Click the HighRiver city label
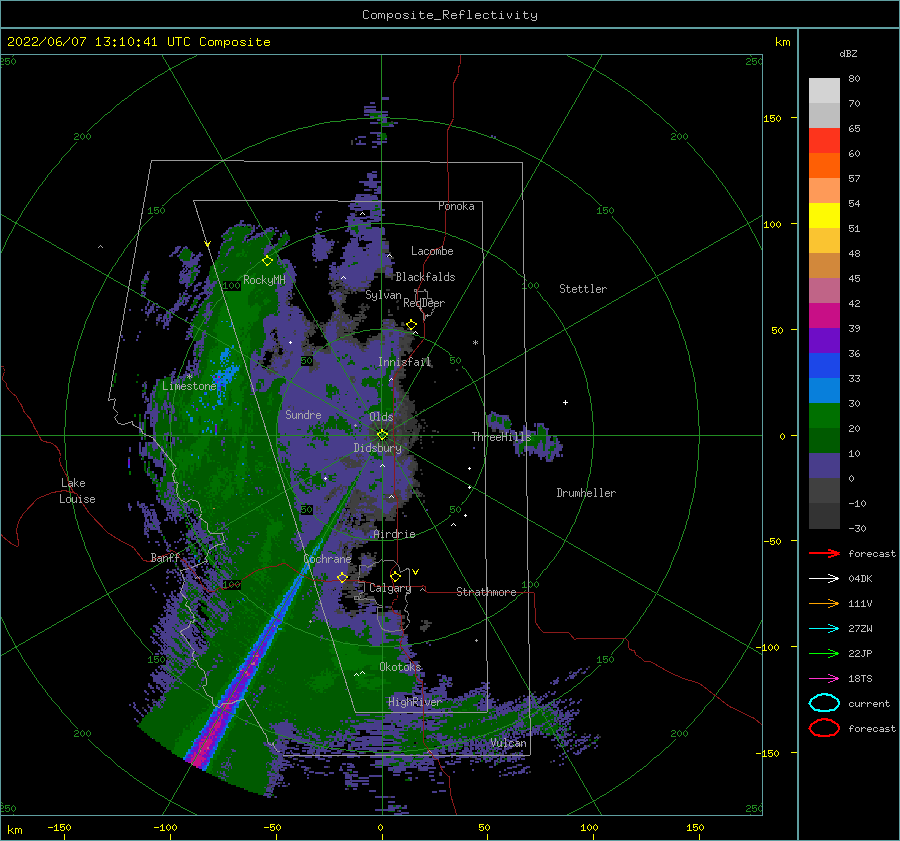The image size is (900, 841). (414, 702)
